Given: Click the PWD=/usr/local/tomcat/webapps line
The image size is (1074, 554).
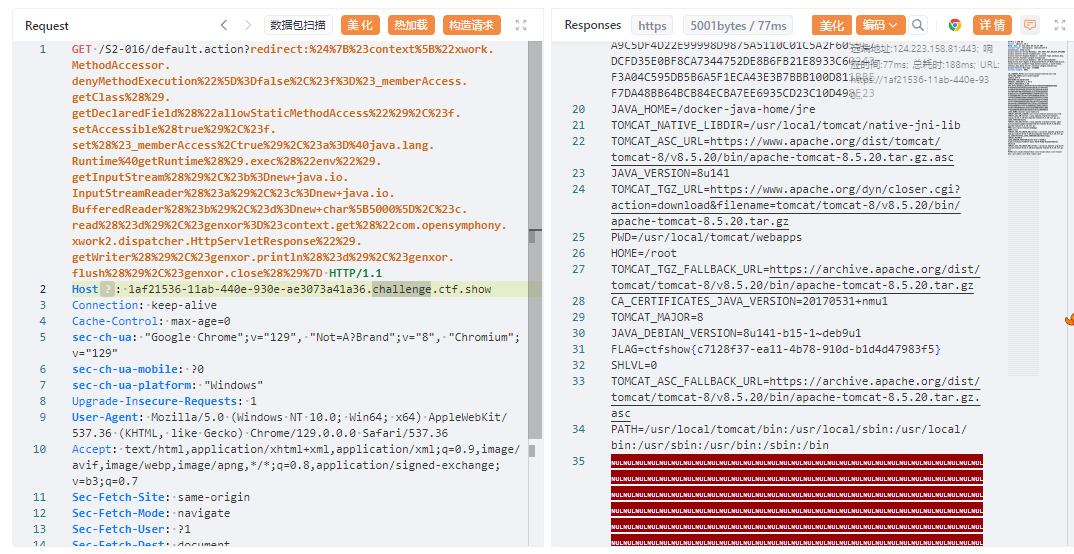Looking at the screenshot, I should (707, 237).
